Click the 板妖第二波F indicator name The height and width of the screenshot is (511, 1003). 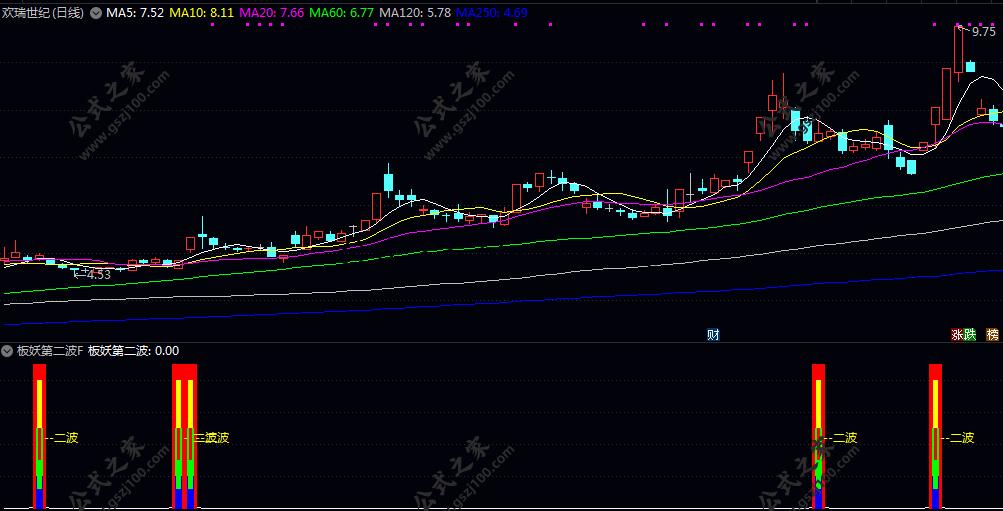click(50, 350)
